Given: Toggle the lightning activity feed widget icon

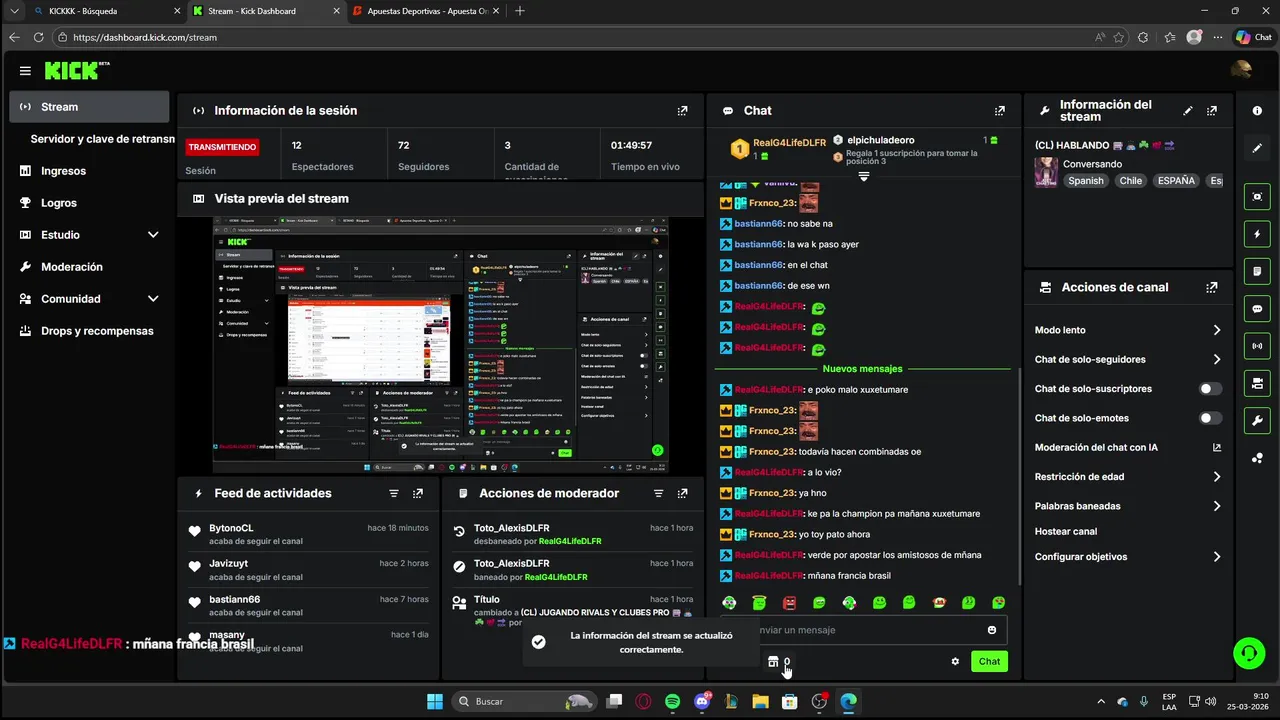Looking at the screenshot, I should coord(1257,234).
